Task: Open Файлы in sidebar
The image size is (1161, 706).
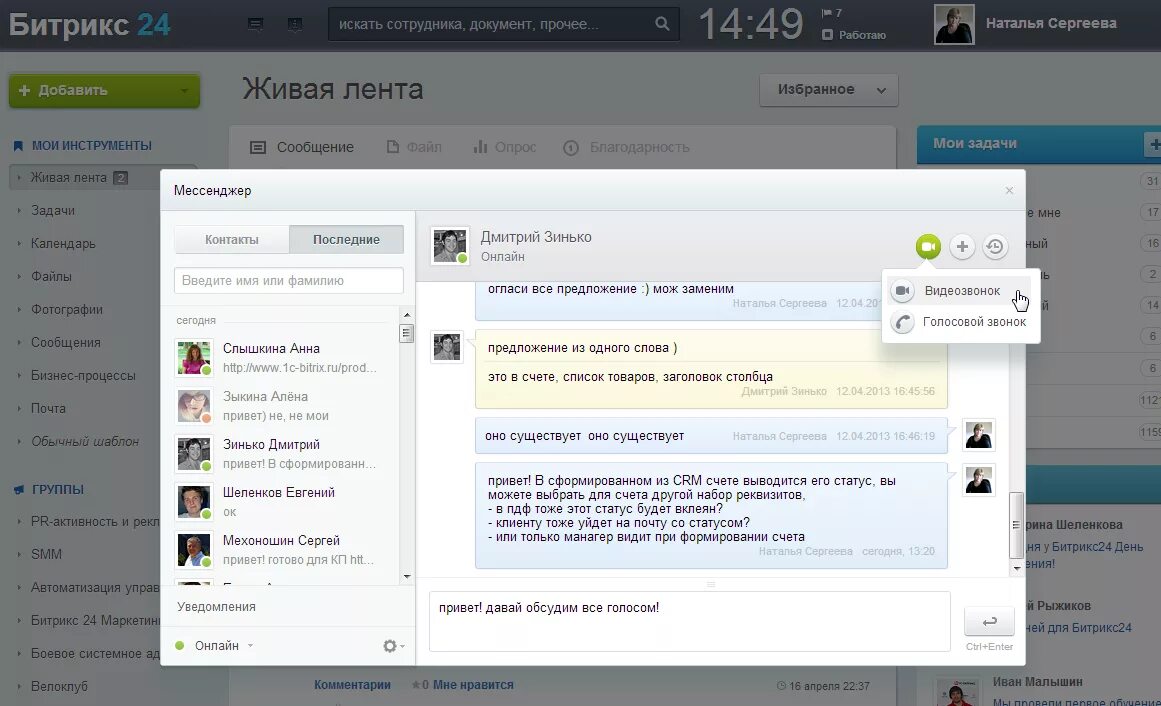Action: pyautogui.click(x=51, y=276)
